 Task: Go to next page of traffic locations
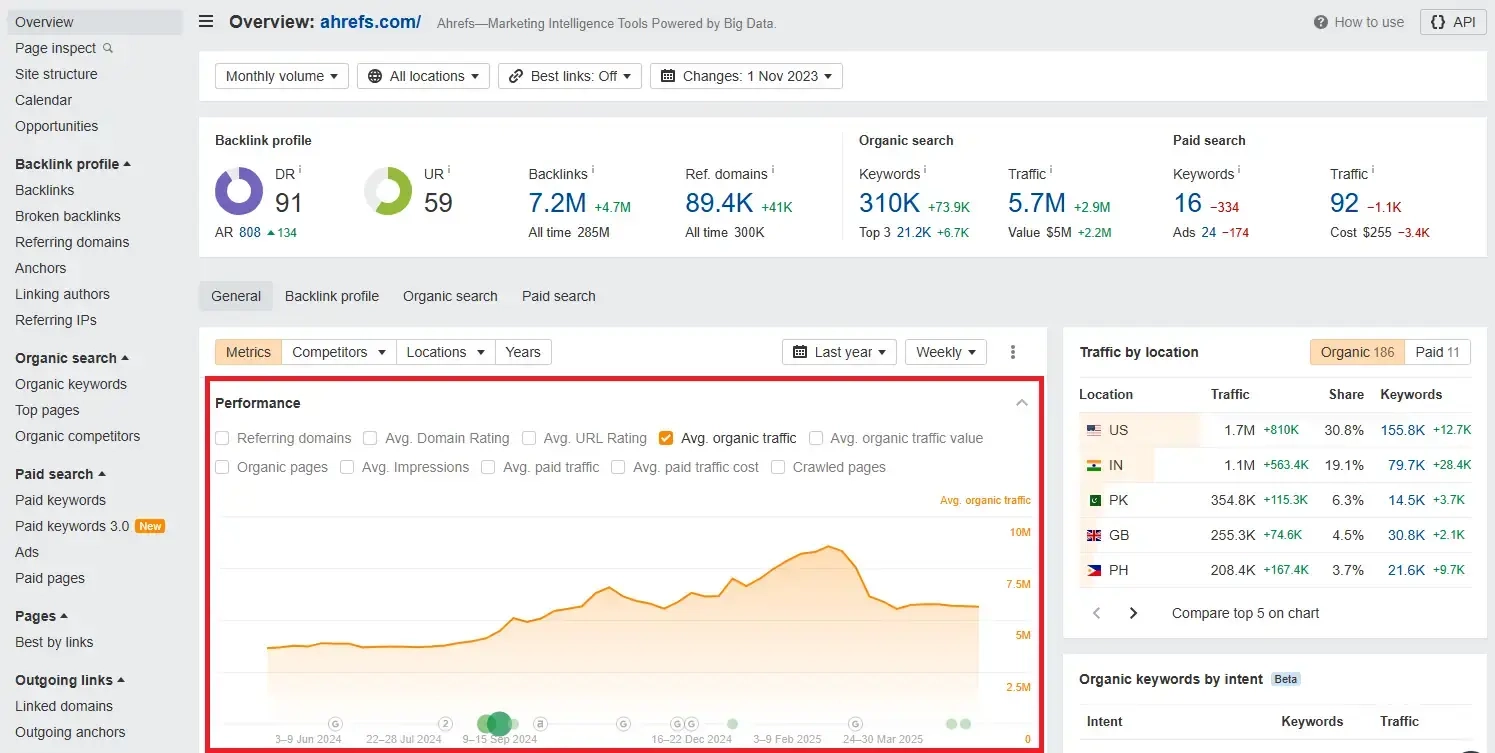pos(1133,613)
